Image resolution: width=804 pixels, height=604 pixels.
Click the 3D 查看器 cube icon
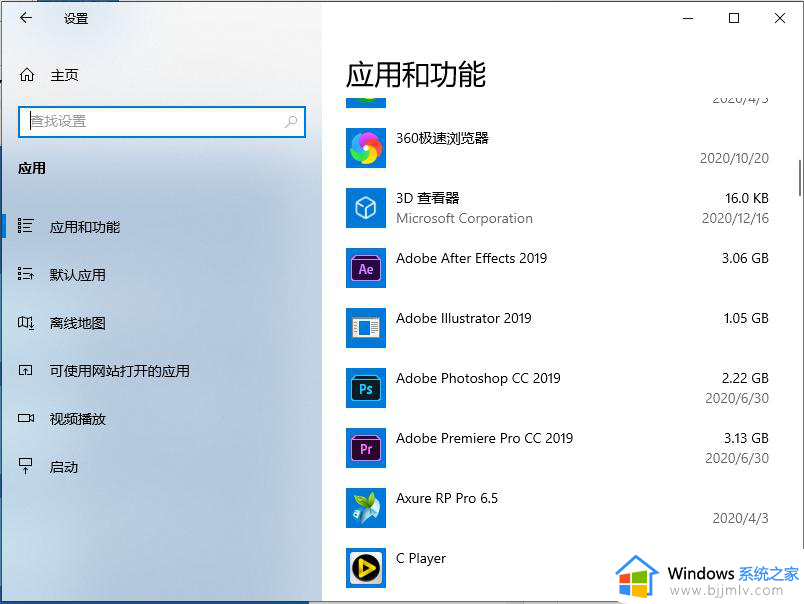(366, 208)
